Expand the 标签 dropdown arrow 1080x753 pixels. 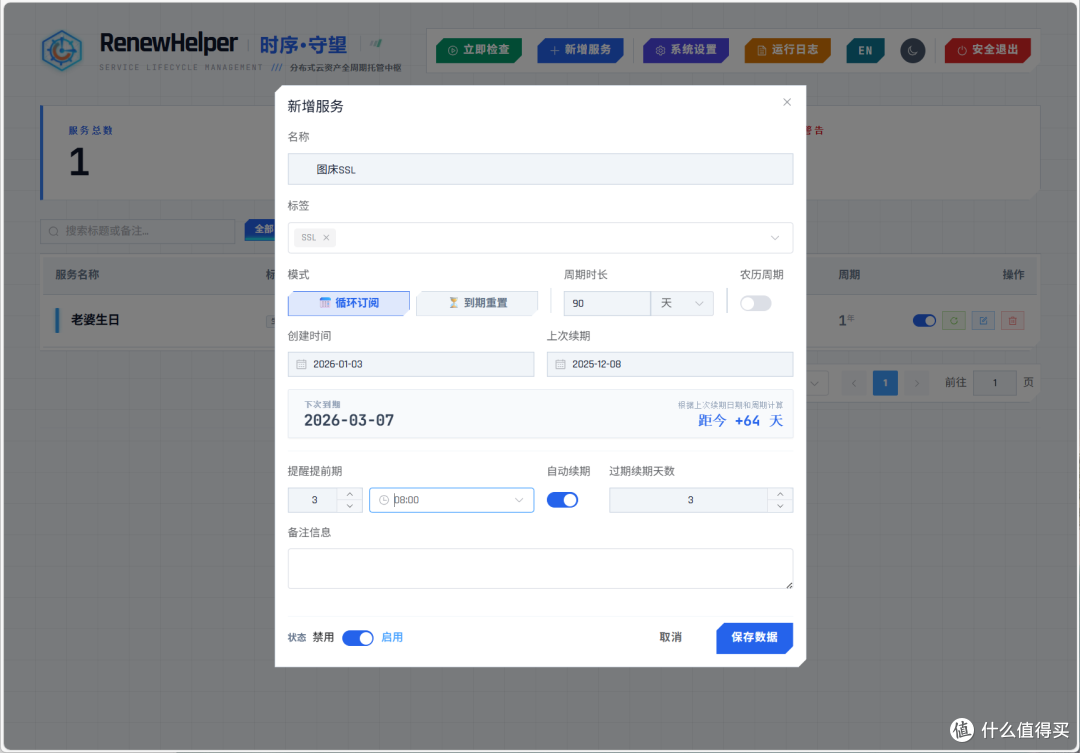click(775, 238)
